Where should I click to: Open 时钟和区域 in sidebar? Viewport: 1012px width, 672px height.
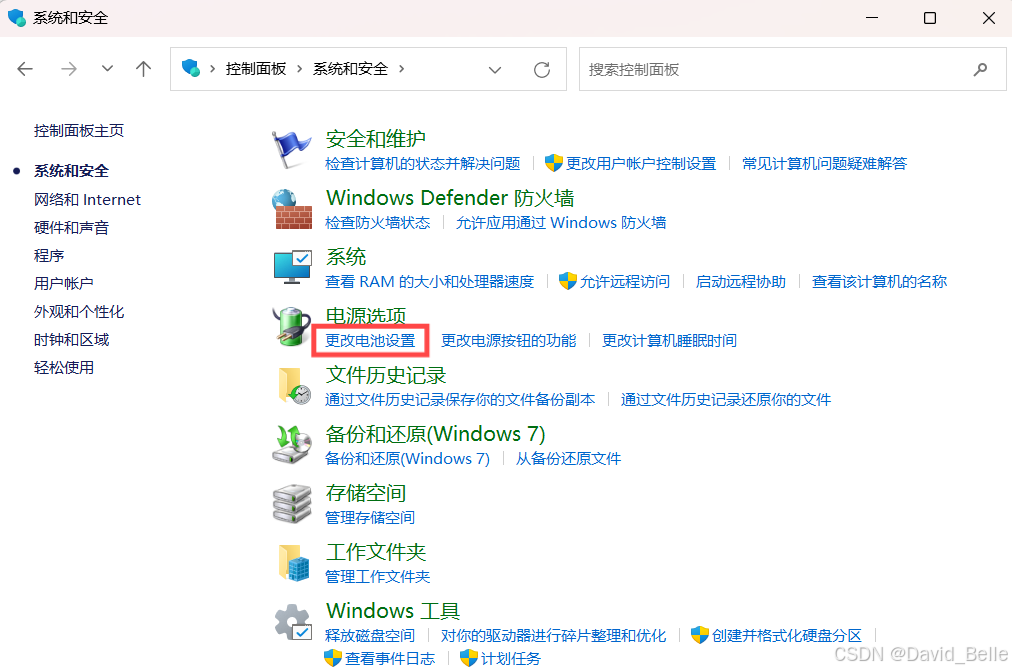pos(71,340)
